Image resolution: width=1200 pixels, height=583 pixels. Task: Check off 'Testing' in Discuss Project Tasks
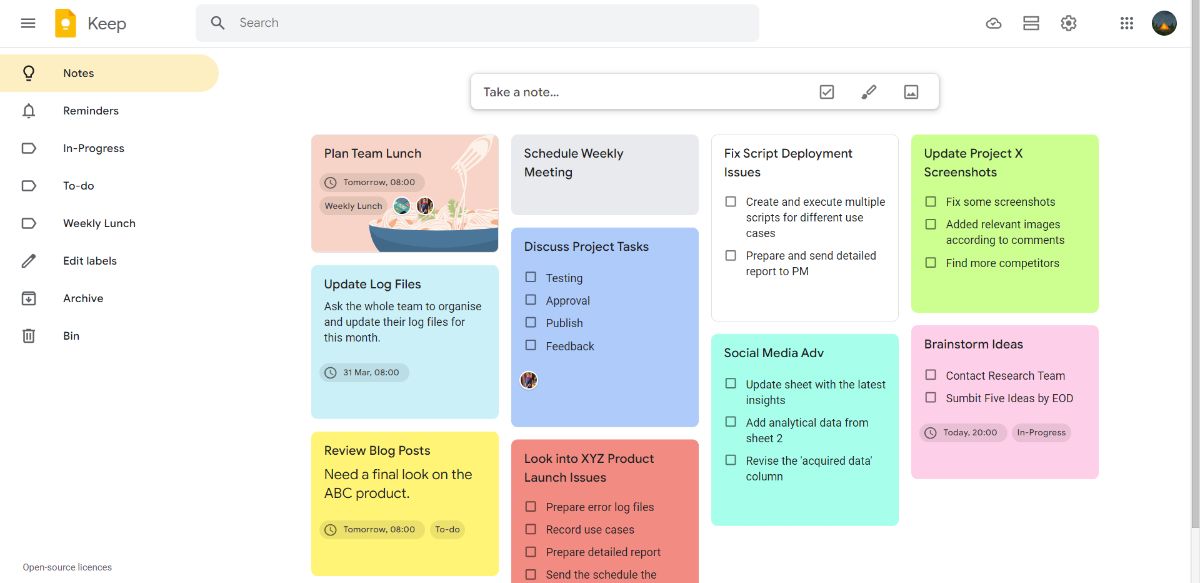(531, 278)
